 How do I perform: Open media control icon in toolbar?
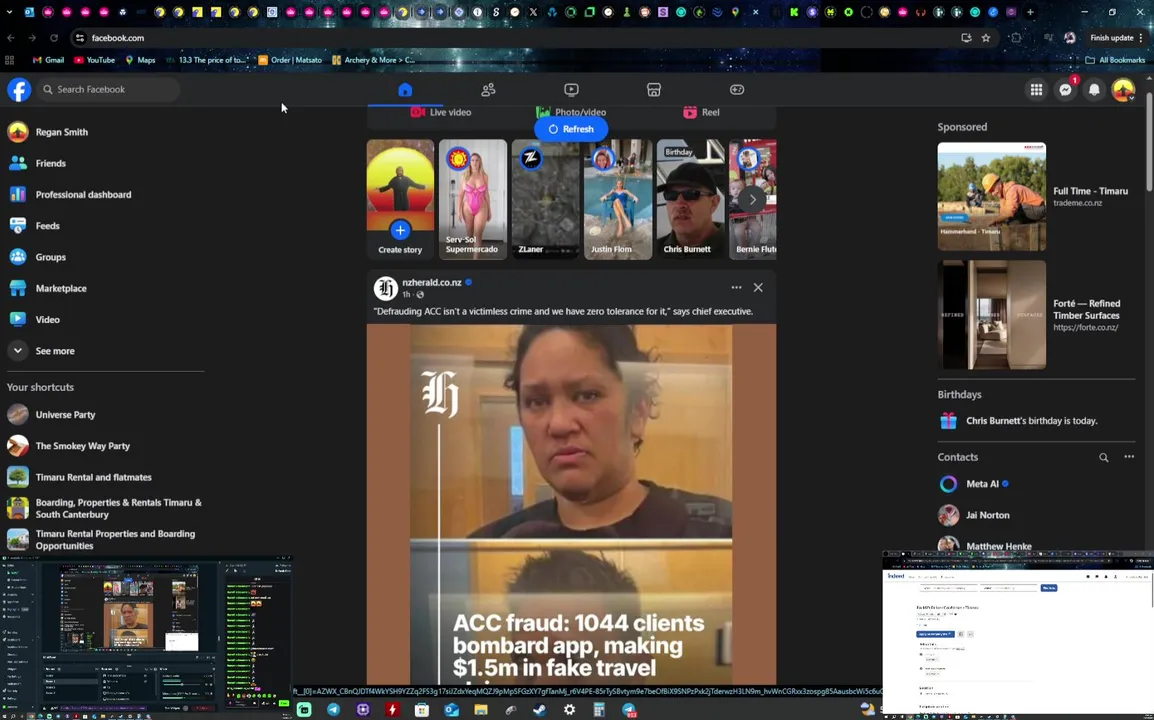coord(1048,38)
